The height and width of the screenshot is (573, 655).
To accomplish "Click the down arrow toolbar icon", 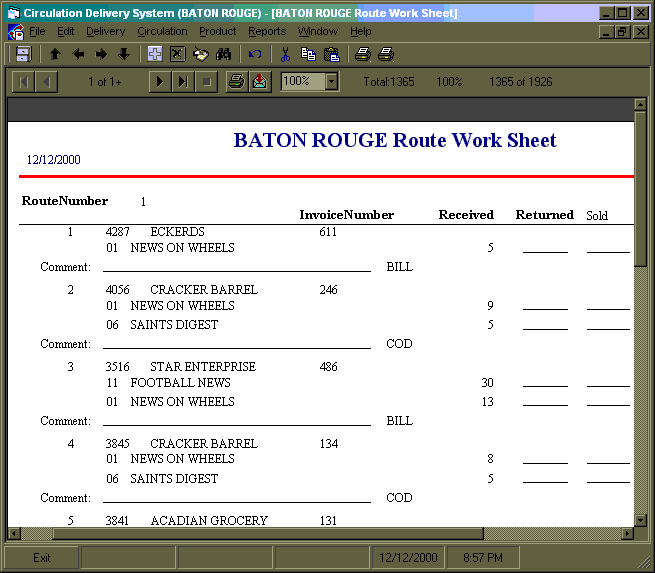I will pyautogui.click(x=124, y=54).
